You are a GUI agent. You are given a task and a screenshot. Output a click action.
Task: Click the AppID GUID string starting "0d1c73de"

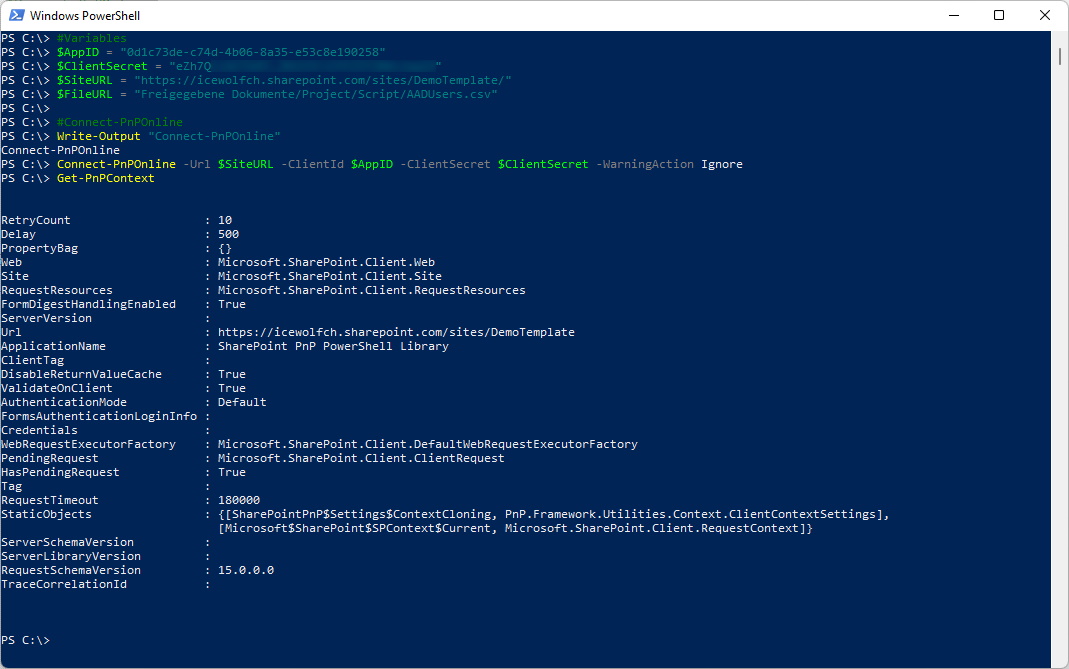[253, 52]
